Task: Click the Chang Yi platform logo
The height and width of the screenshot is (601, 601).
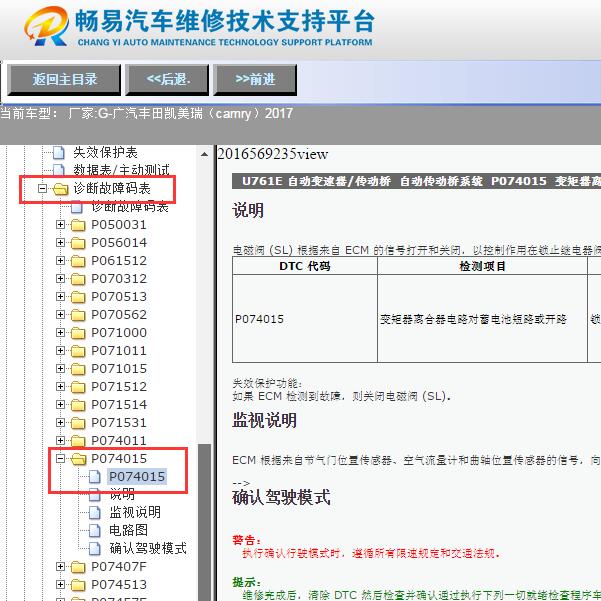Action: (x=46, y=26)
